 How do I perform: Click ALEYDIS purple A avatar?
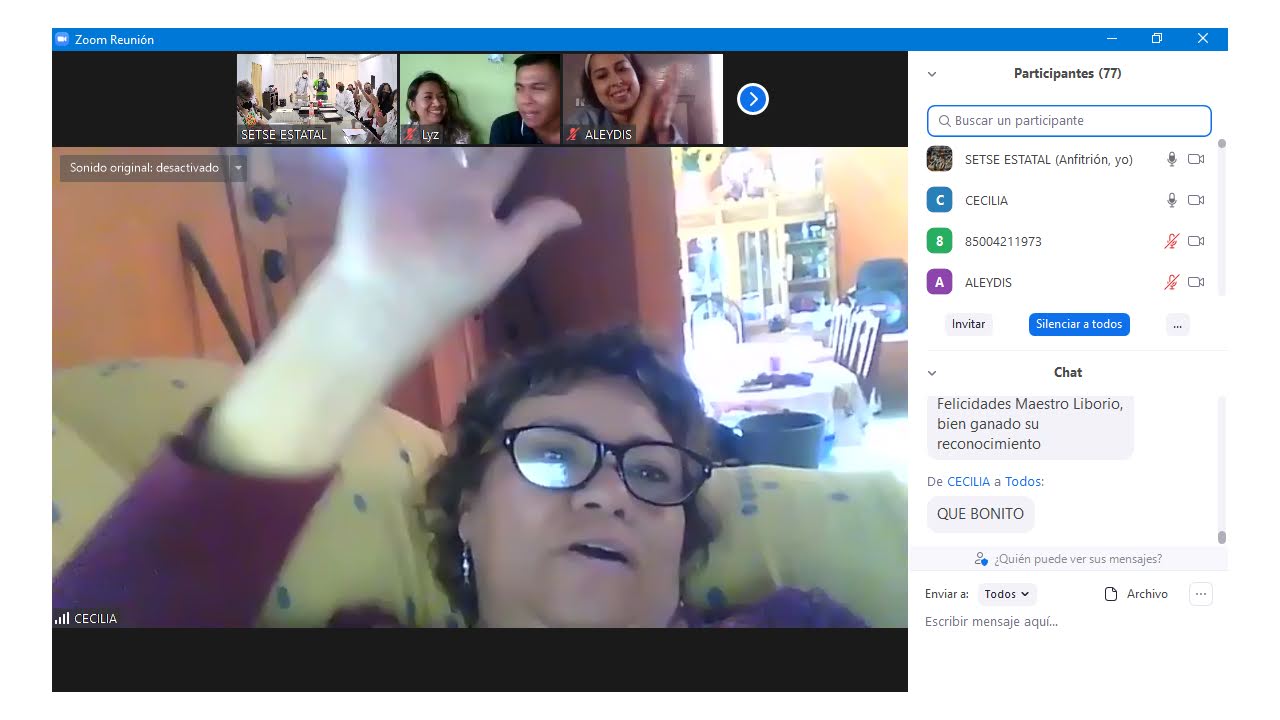[x=939, y=282]
